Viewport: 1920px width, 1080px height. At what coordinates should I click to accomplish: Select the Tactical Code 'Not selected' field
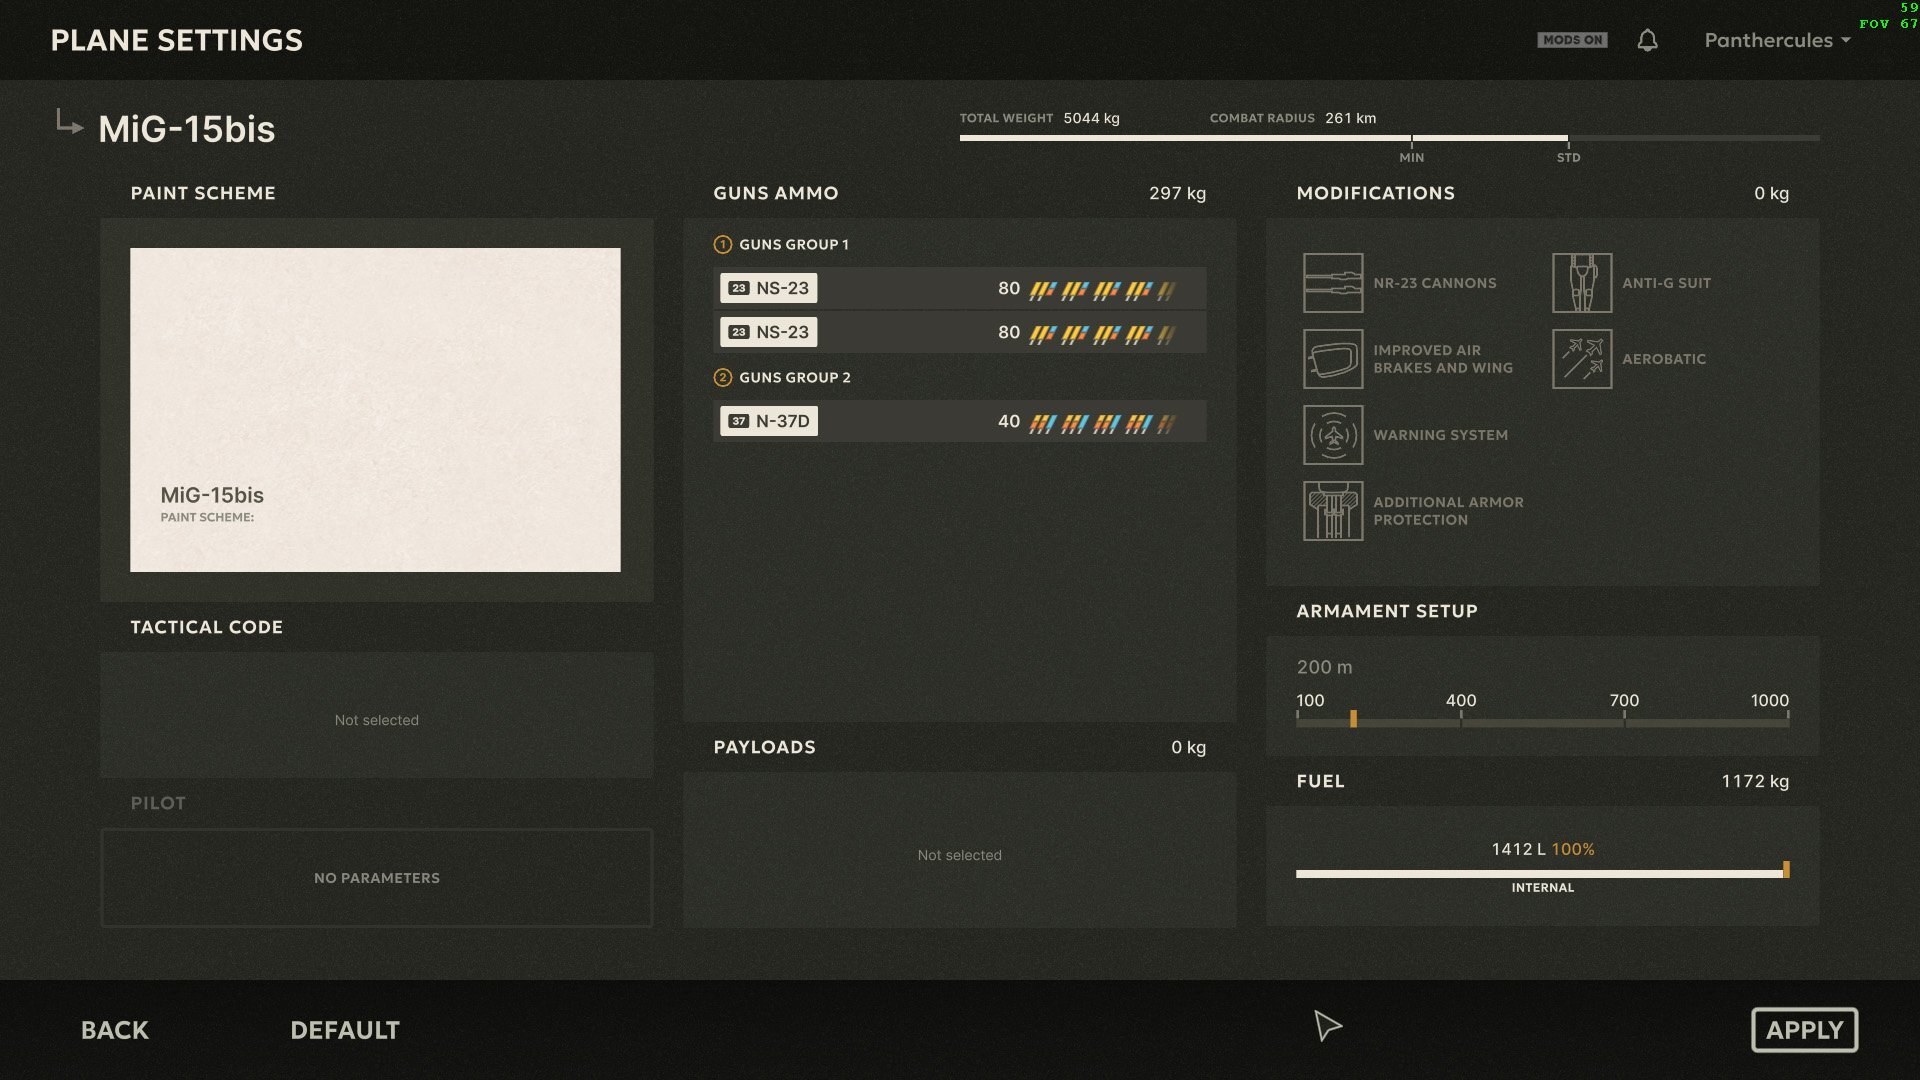click(x=376, y=716)
